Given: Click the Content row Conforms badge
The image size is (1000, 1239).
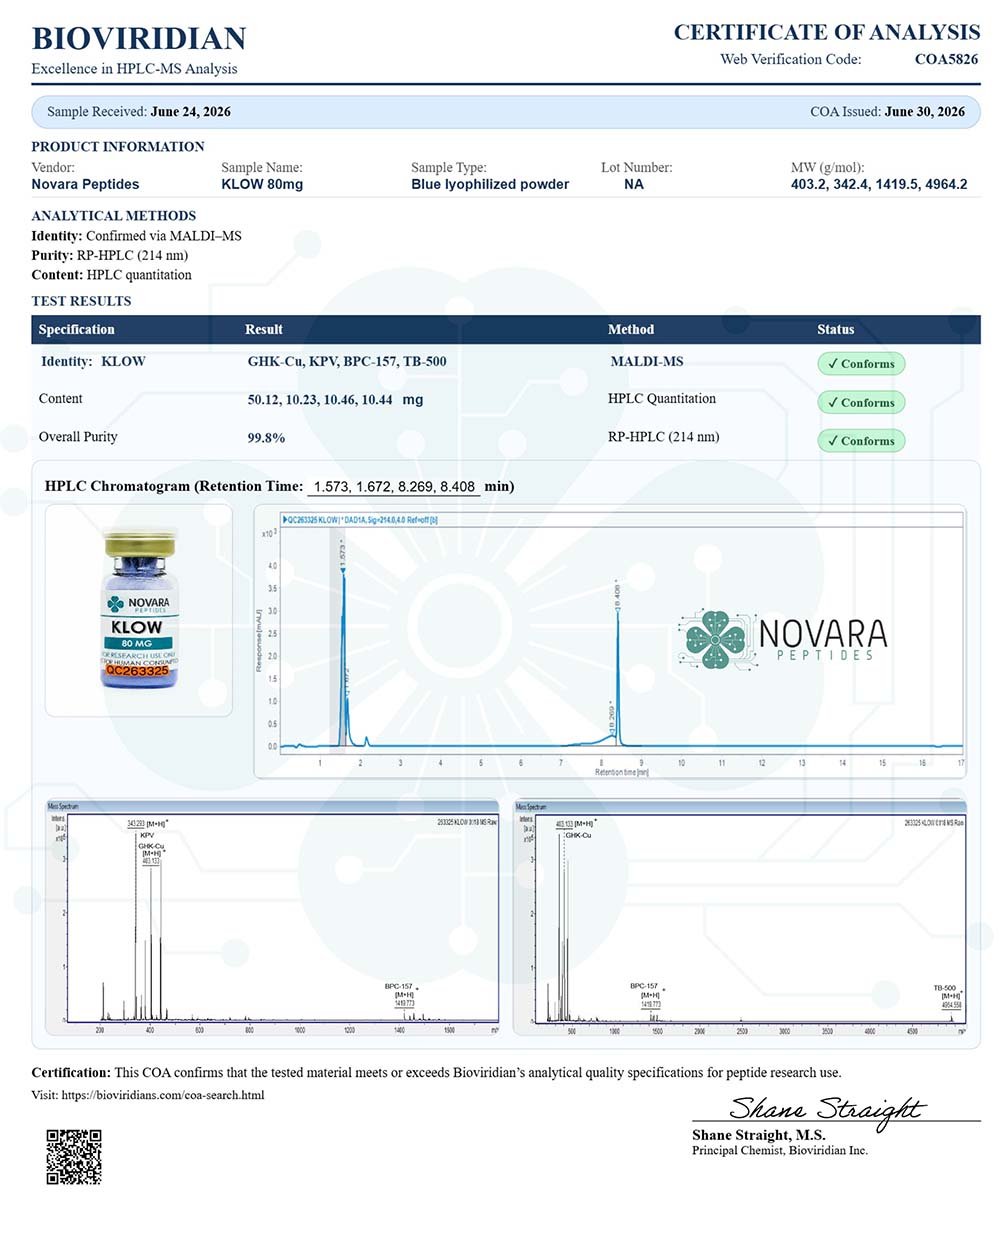Looking at the screenshot, I should click(x=861, y=403).
